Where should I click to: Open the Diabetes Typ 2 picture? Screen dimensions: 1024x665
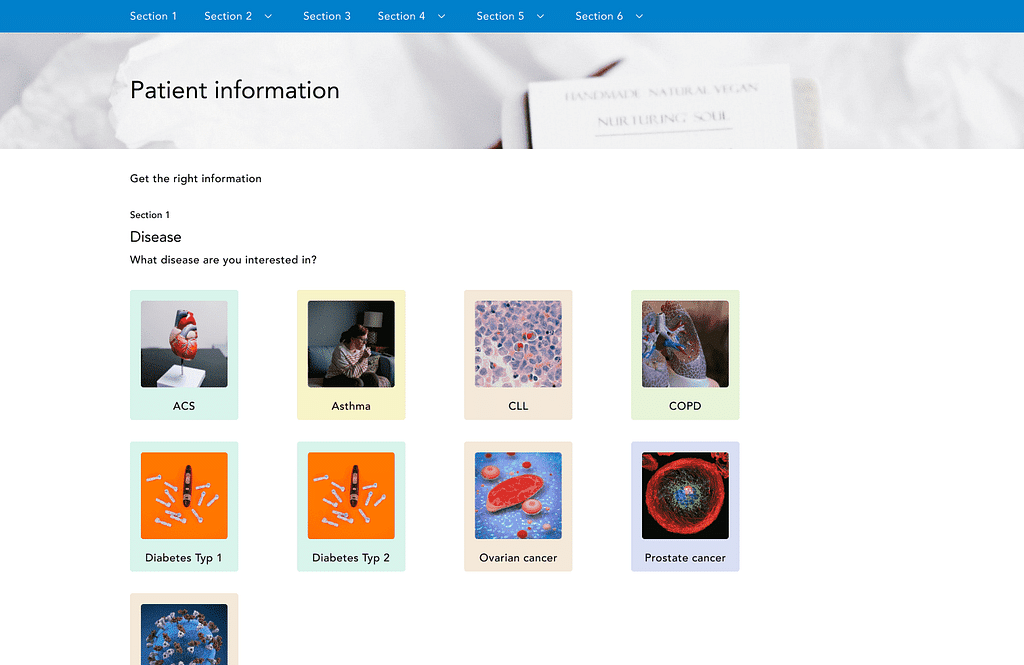point(351,496)
